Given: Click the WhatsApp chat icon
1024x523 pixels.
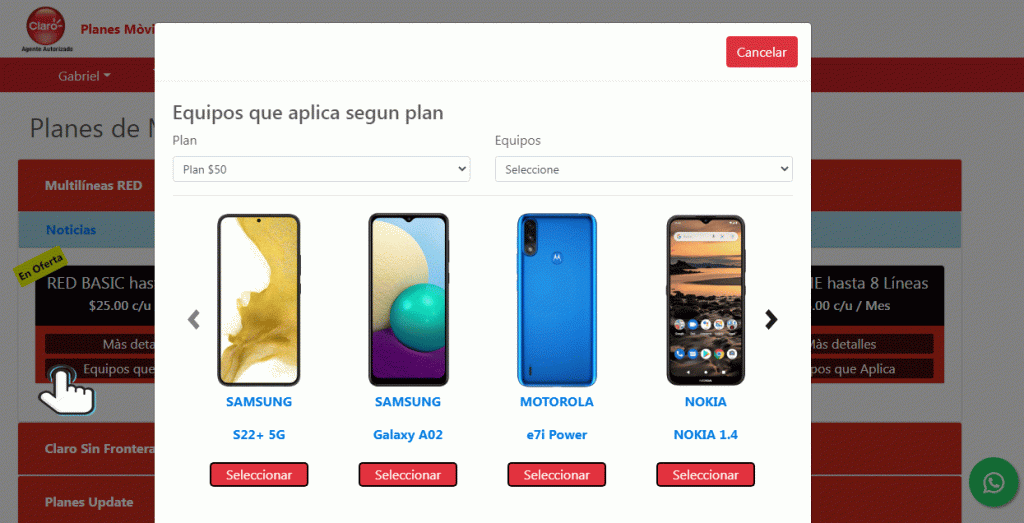Looking at the screenshot, I should [x=993, y=483].
